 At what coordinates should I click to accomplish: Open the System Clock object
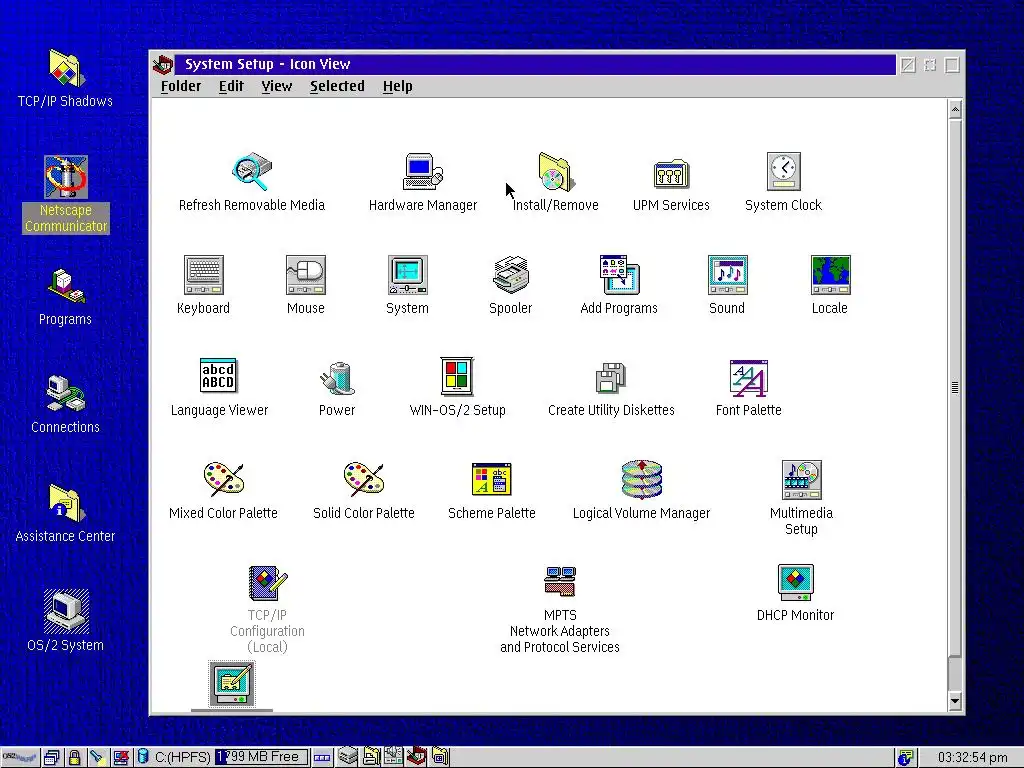point(783,171)
